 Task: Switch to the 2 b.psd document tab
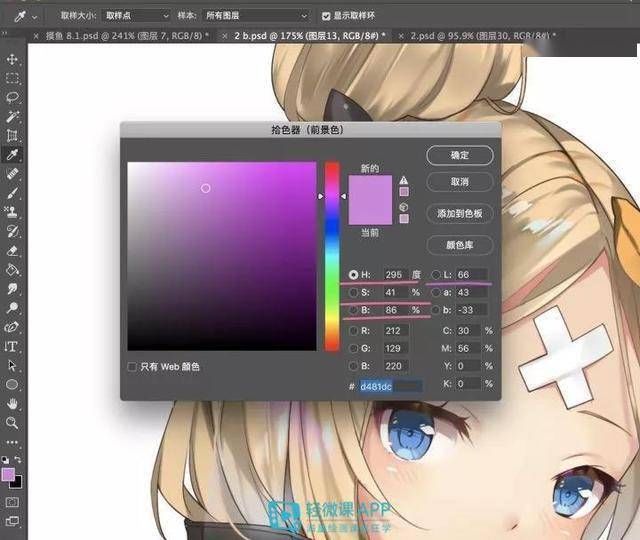click(x=310, y=36)
